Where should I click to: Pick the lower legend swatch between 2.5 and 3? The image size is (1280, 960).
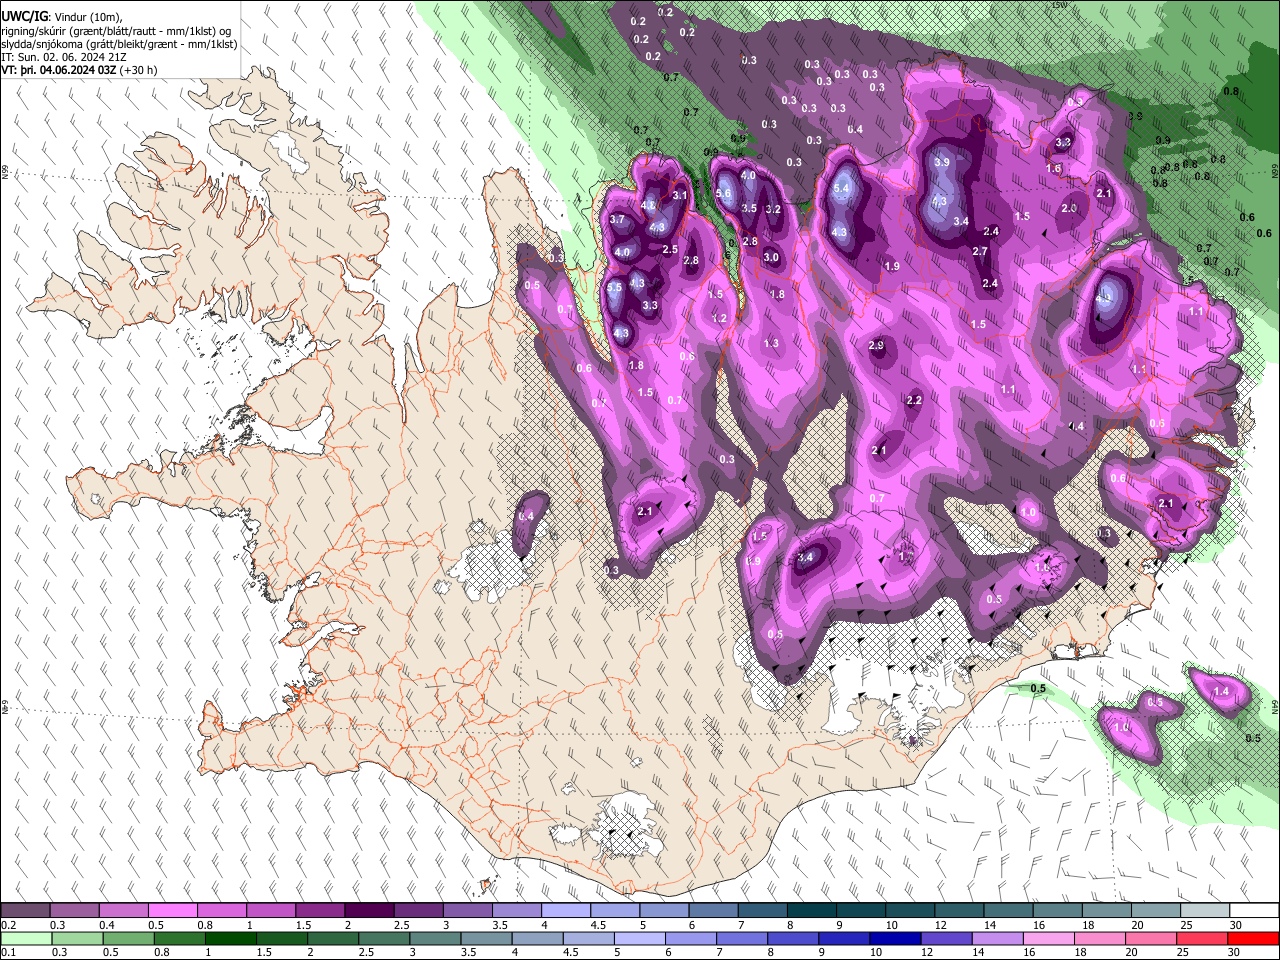385,939
